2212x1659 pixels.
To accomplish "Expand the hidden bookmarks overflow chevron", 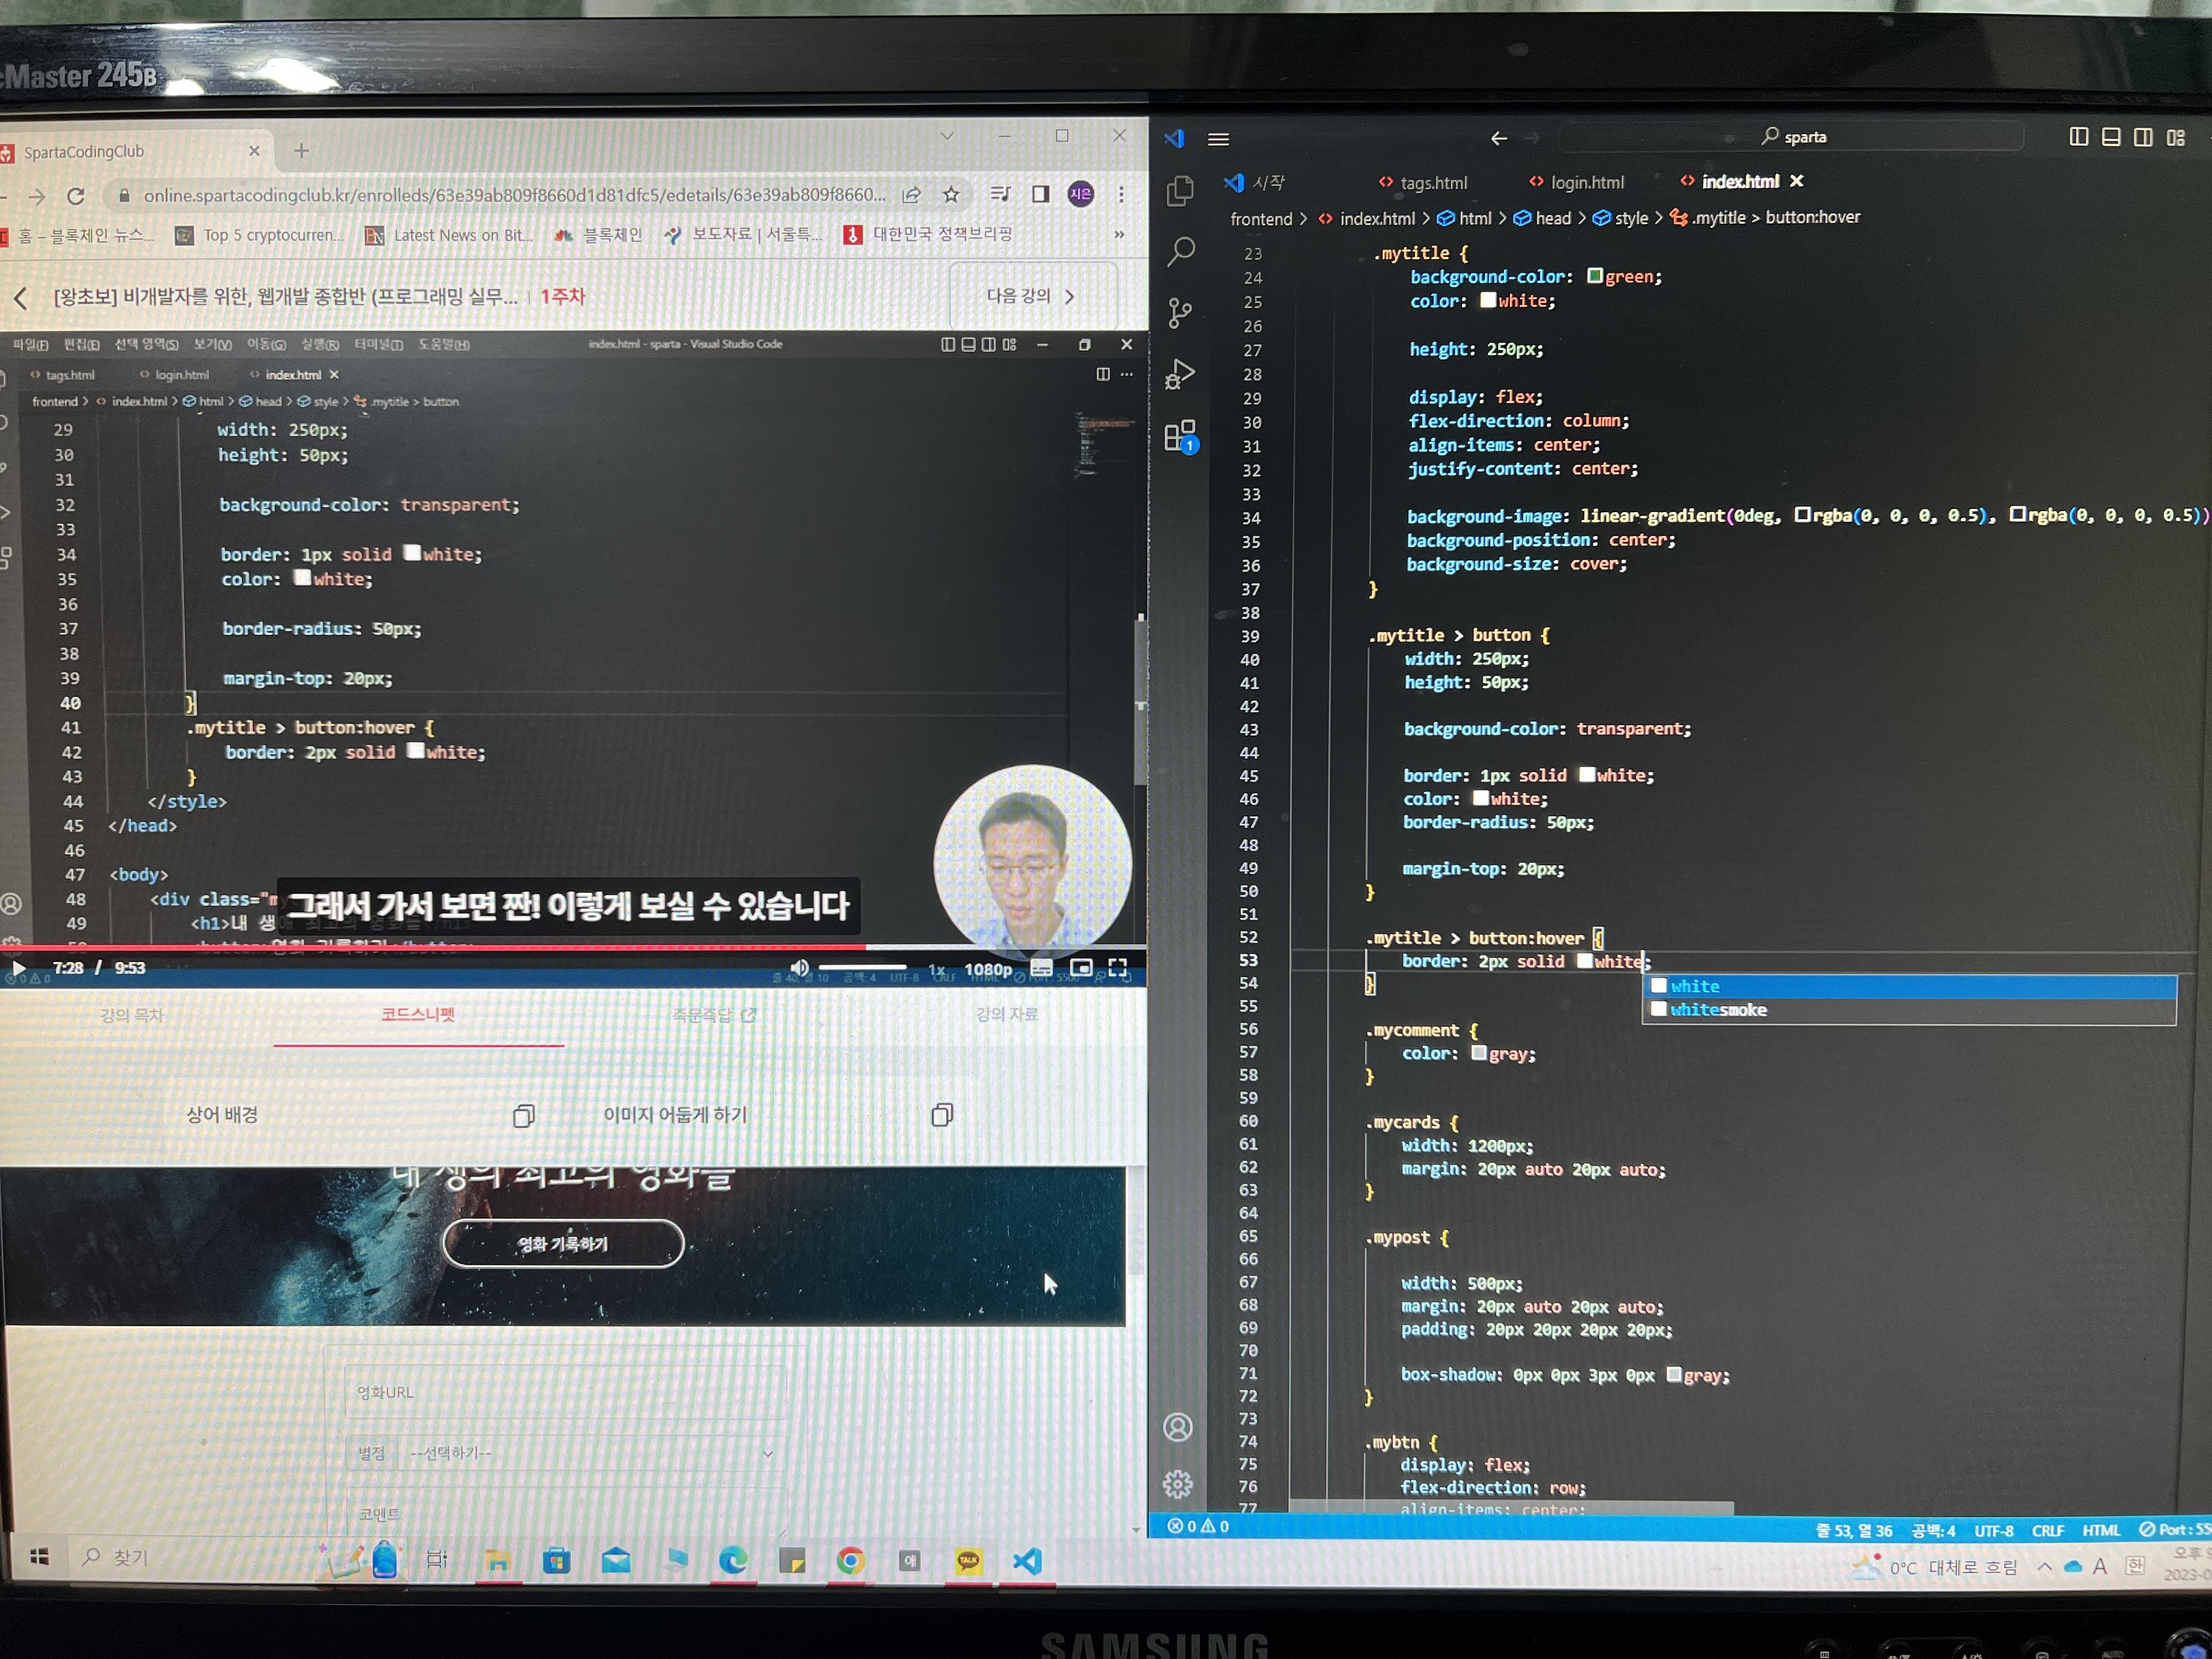I will pos(1120,234).
